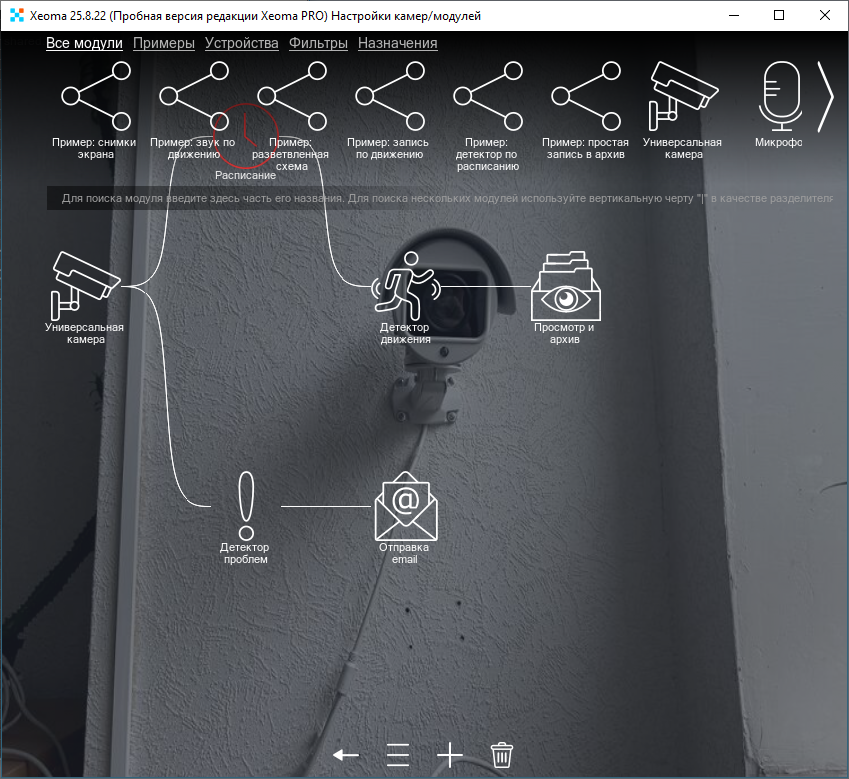Open the list menu icon at bottom

398,754
